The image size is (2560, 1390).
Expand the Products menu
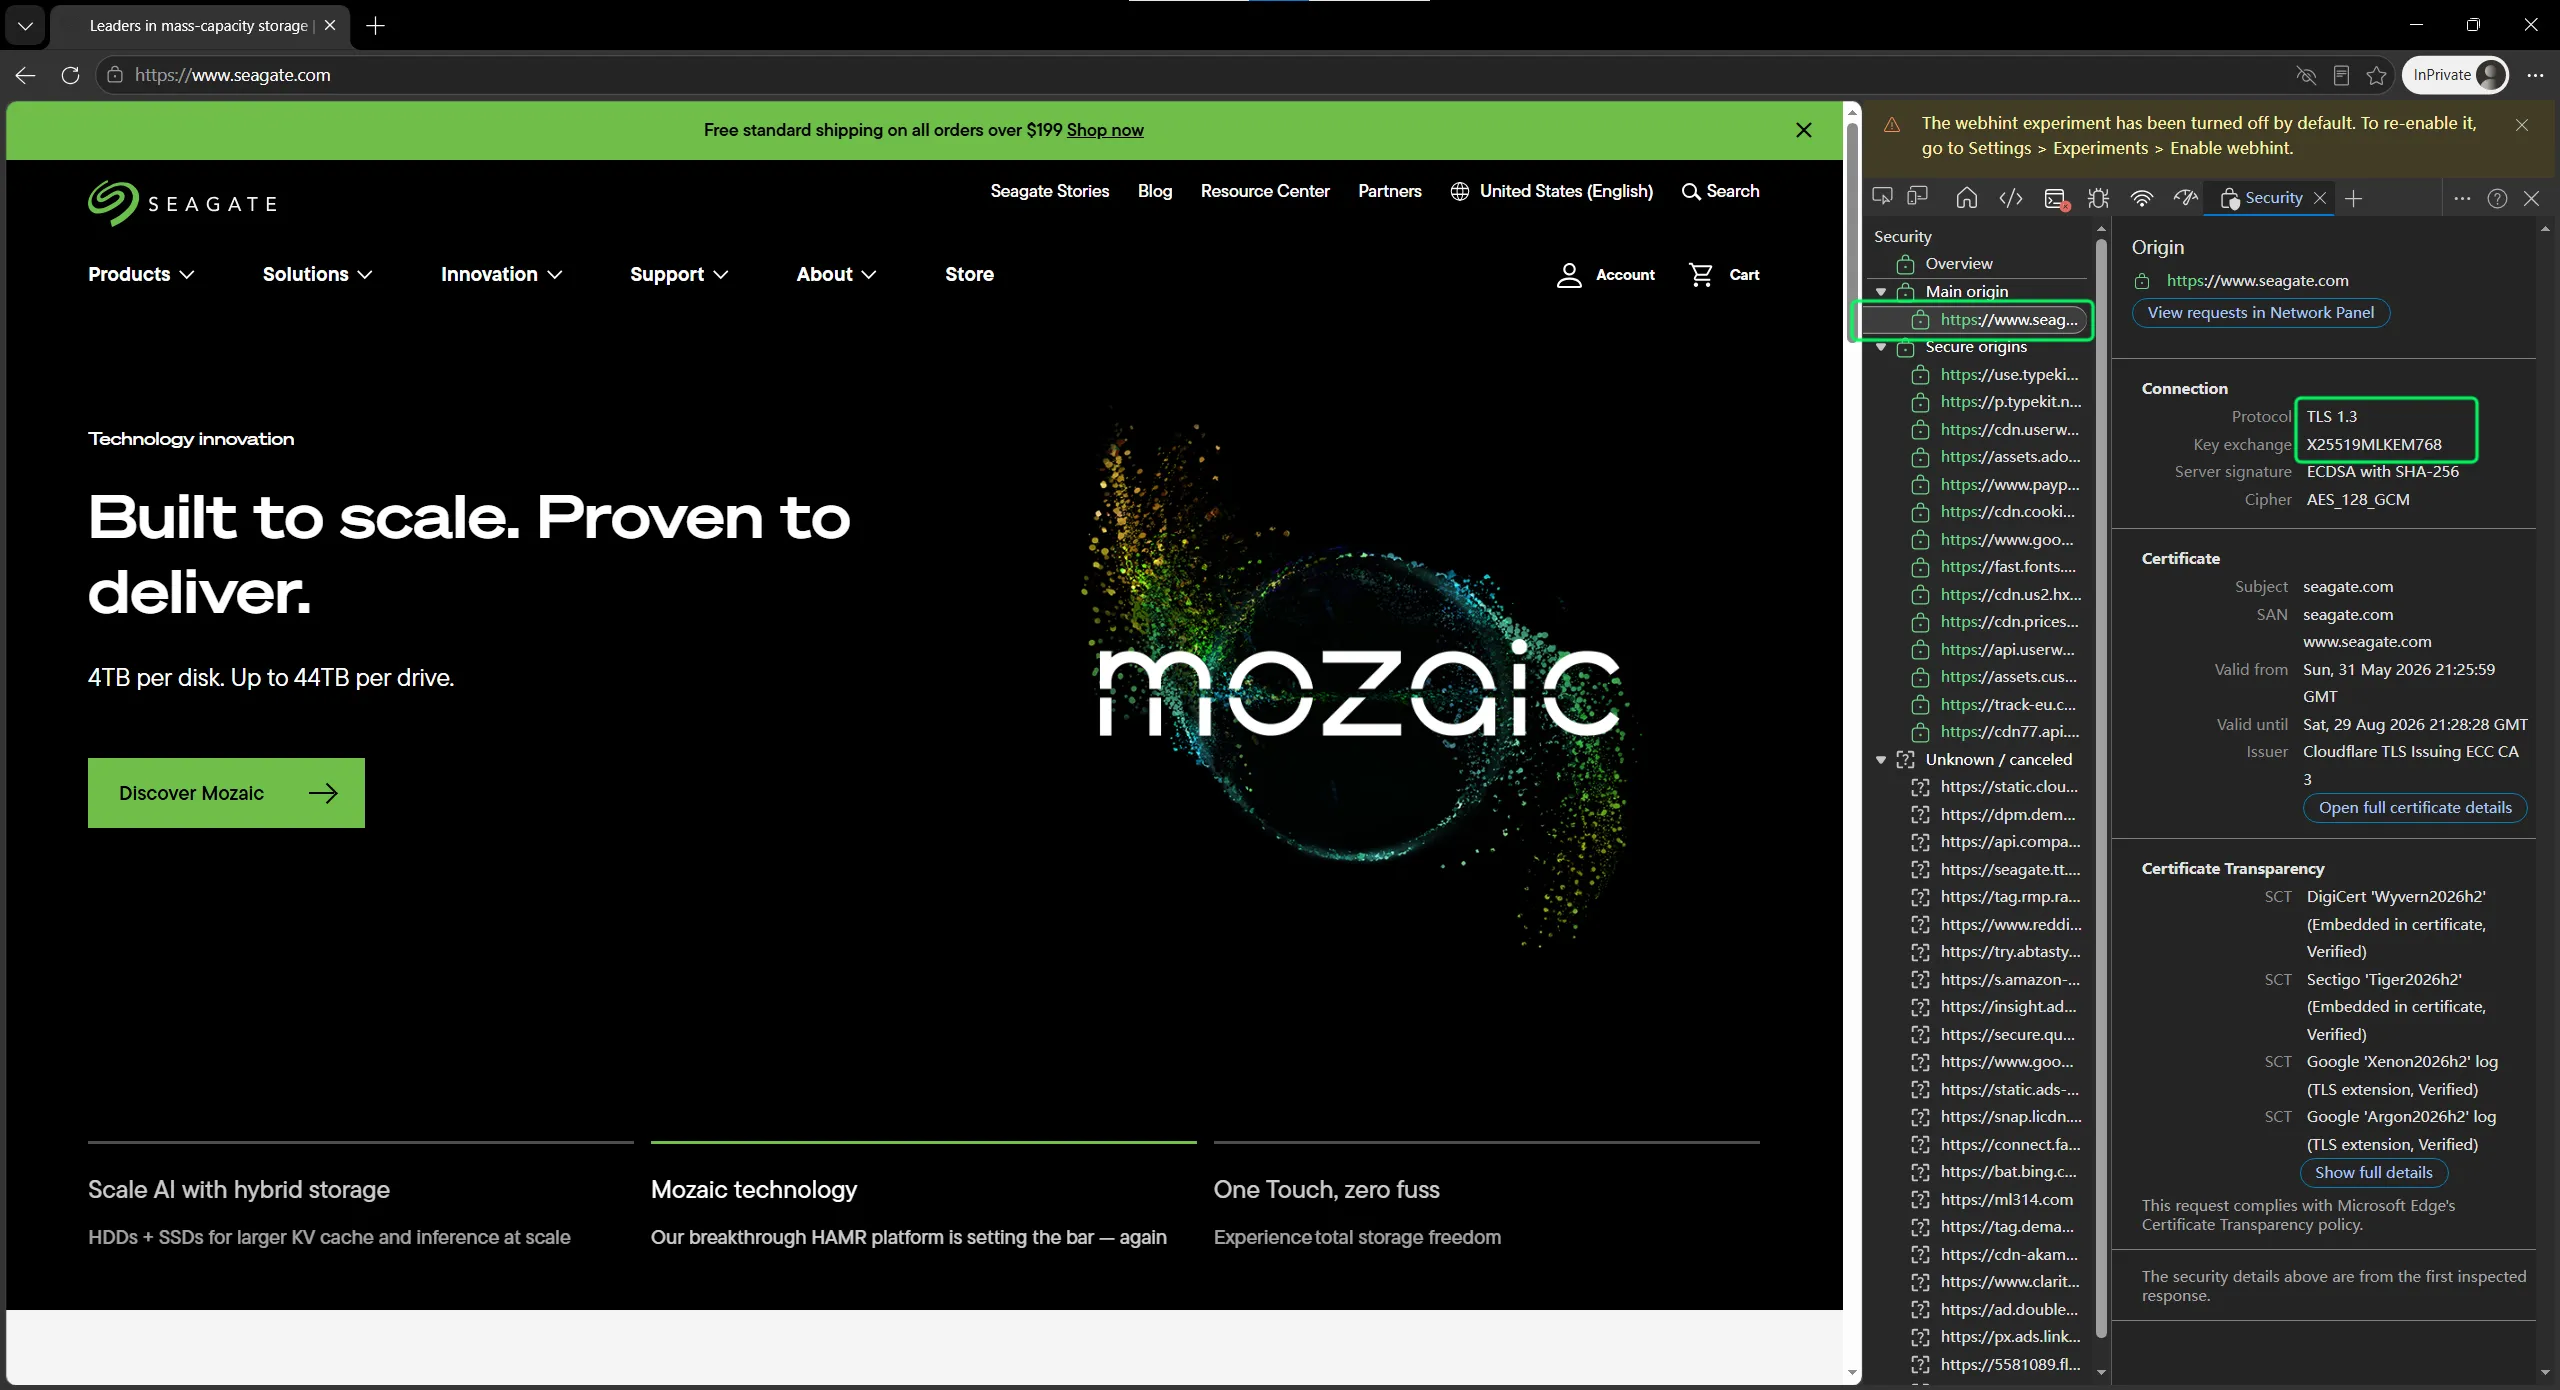click(x=141, y=274)
